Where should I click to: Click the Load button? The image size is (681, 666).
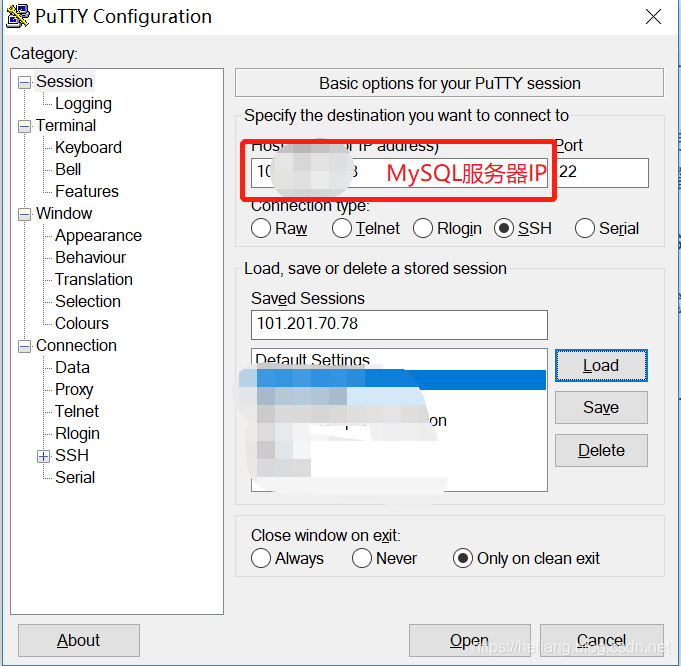click(x=601, y=365)
